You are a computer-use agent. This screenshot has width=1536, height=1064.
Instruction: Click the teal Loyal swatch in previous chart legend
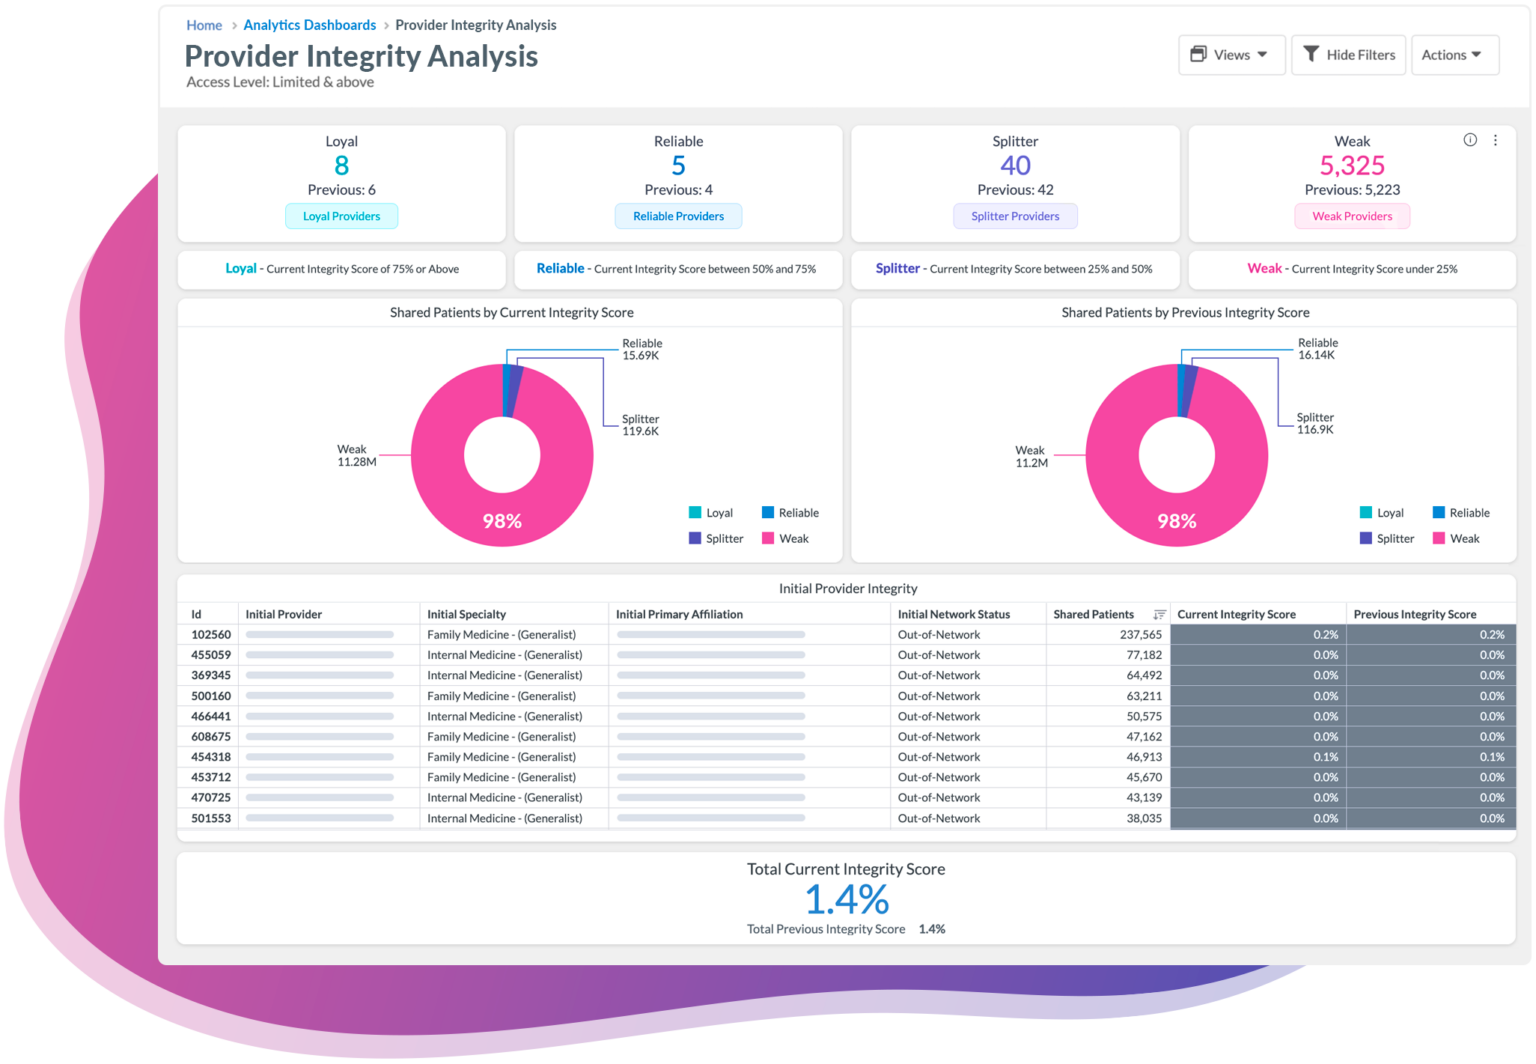pos(1365,512)
